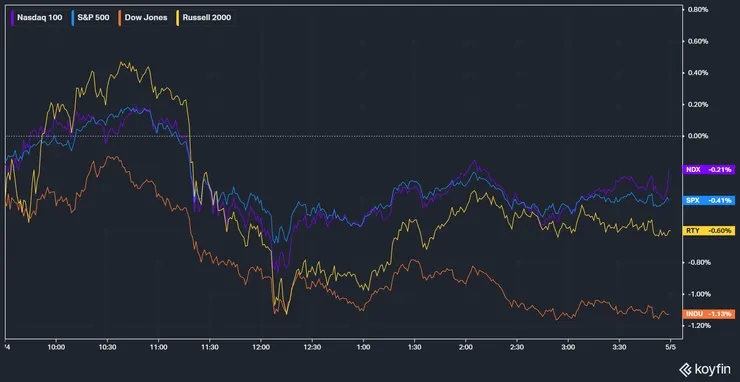Select the RTY -0.60% price label
The height and width of the screenshot is (382, 740).
[x=709, y=231]
